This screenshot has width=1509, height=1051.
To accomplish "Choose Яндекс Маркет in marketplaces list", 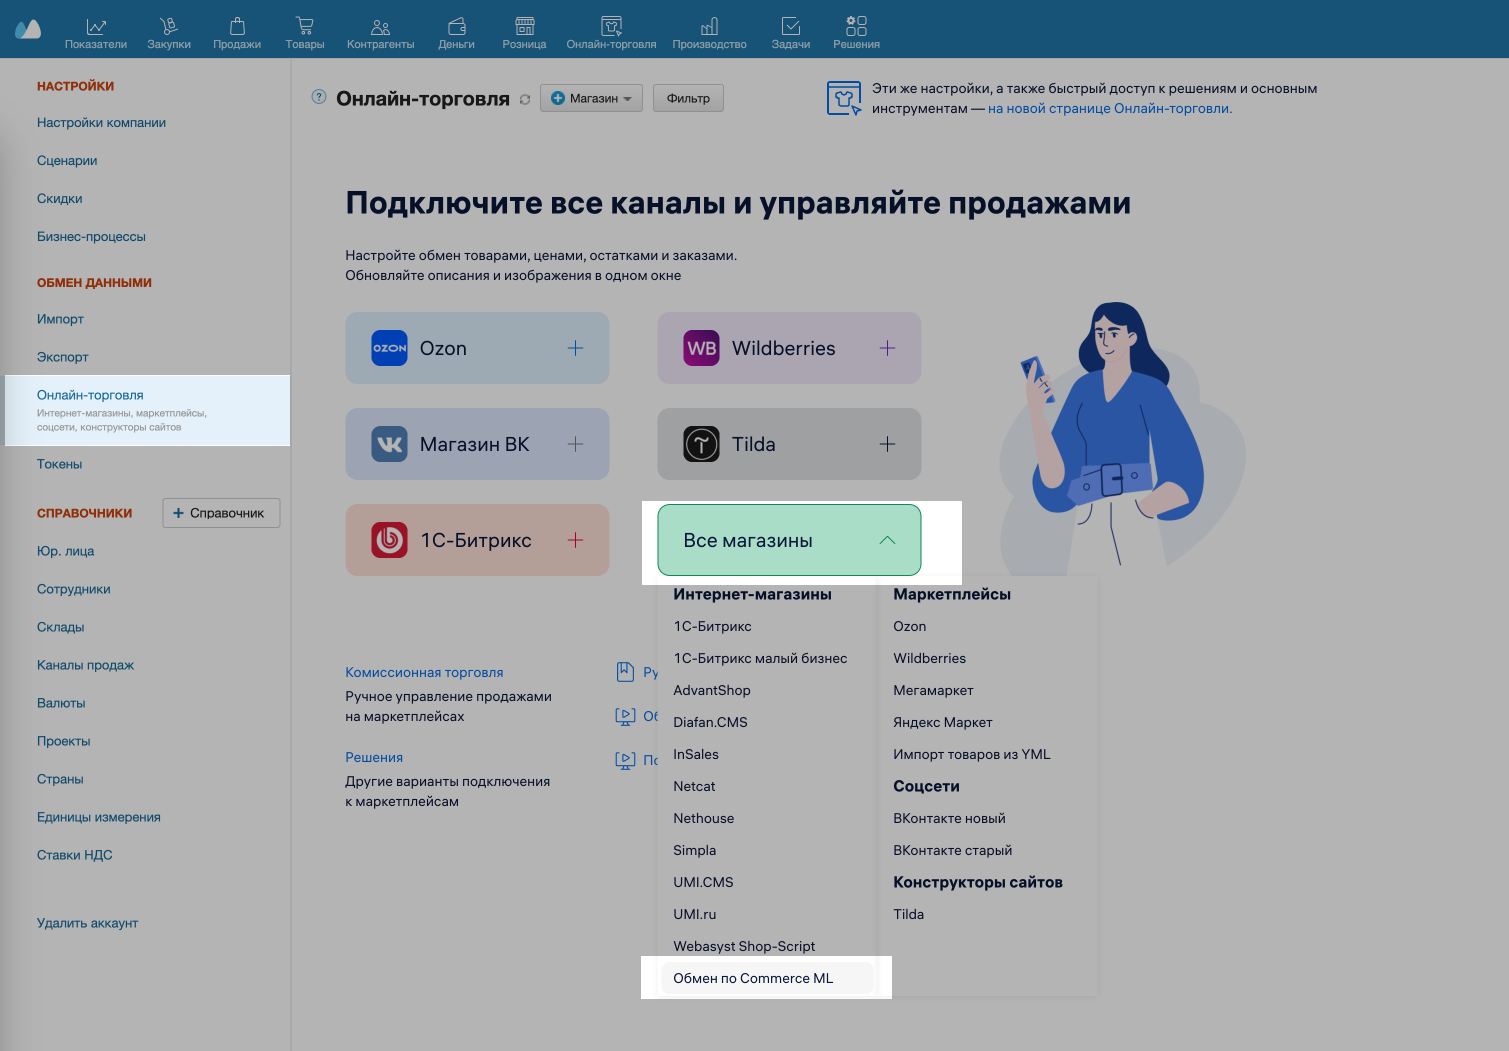I will (943, 722).
